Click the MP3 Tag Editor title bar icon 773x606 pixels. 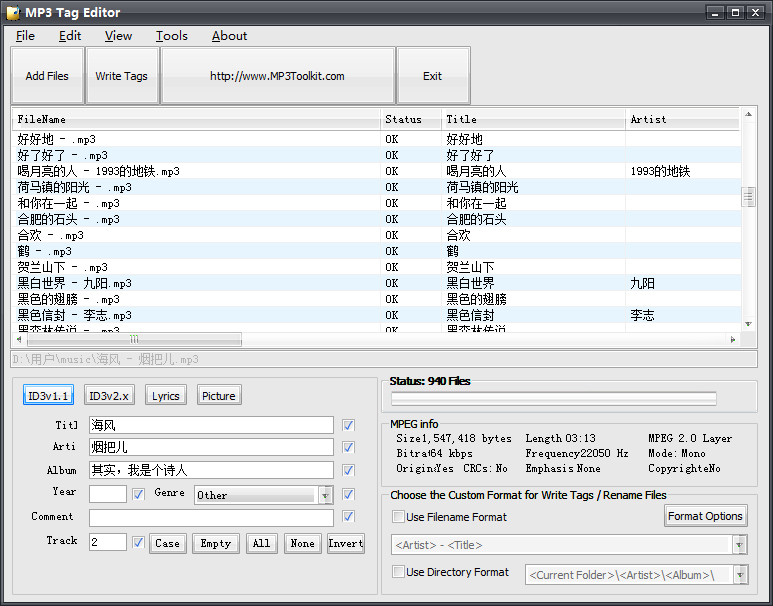coord(13,12)
